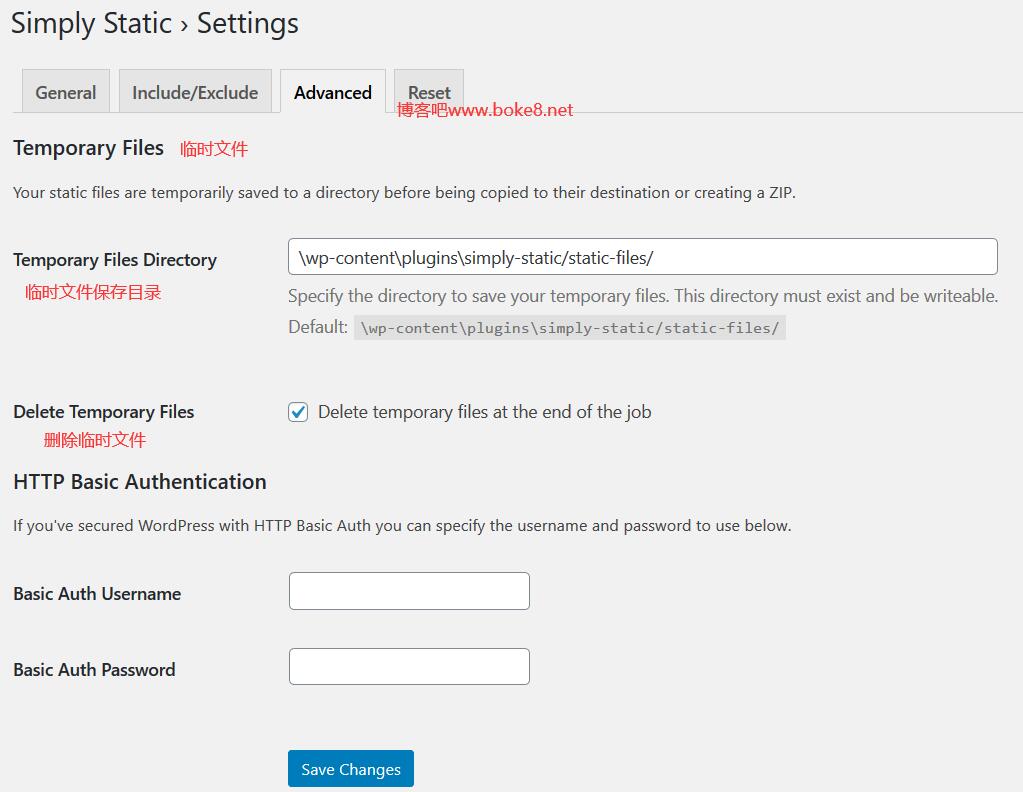The image size is (1023, 792).
Task: Click the 'Specify the directory' help description
Action: pyautogui.click(x=643, y=296)
